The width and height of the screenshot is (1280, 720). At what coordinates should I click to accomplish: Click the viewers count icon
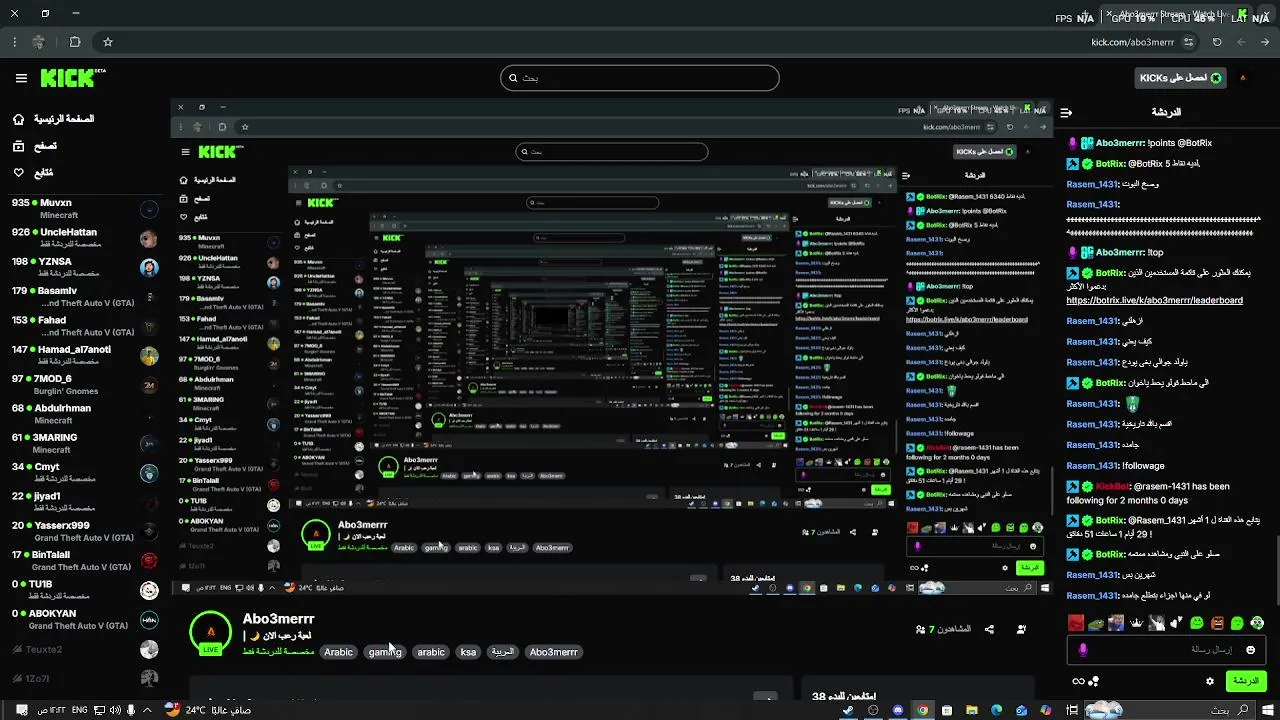coord(921,629)
